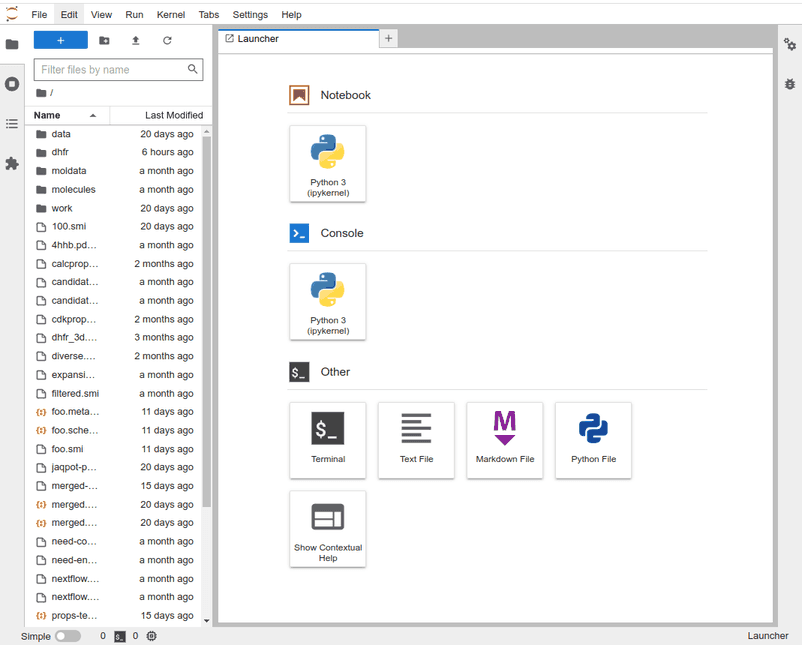Click the terminal count status bar icon

[120, 636]
